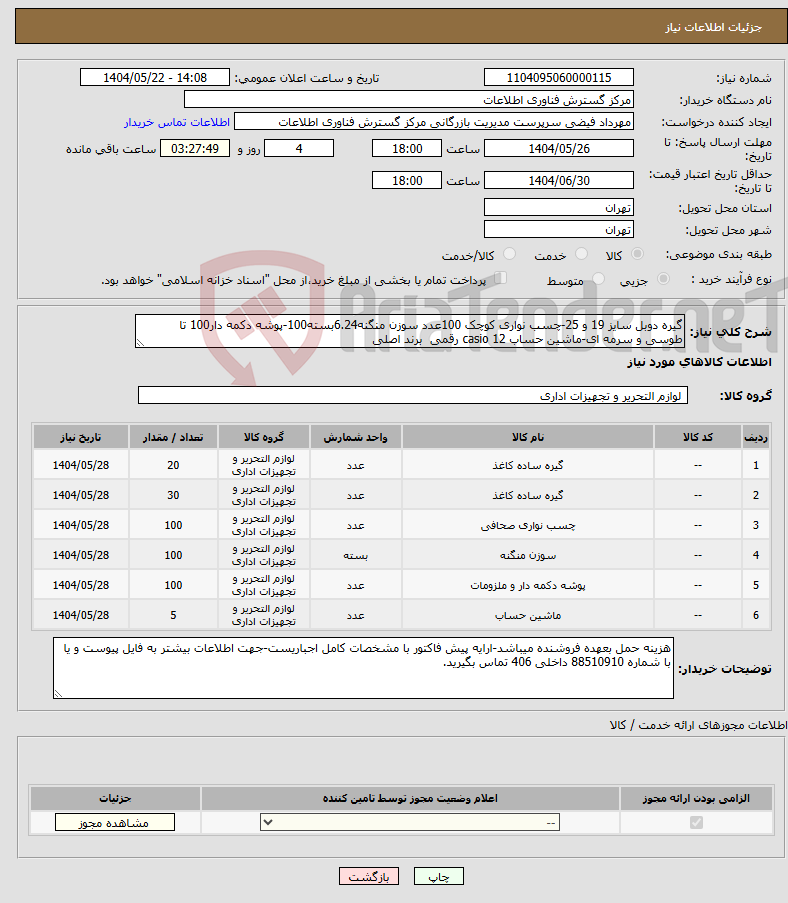The width and height of the screenshot is (788, 903).
Task: Select گیره ساده کاغذ in row 2
Action: pyautogui.click(x=528, y=495)
